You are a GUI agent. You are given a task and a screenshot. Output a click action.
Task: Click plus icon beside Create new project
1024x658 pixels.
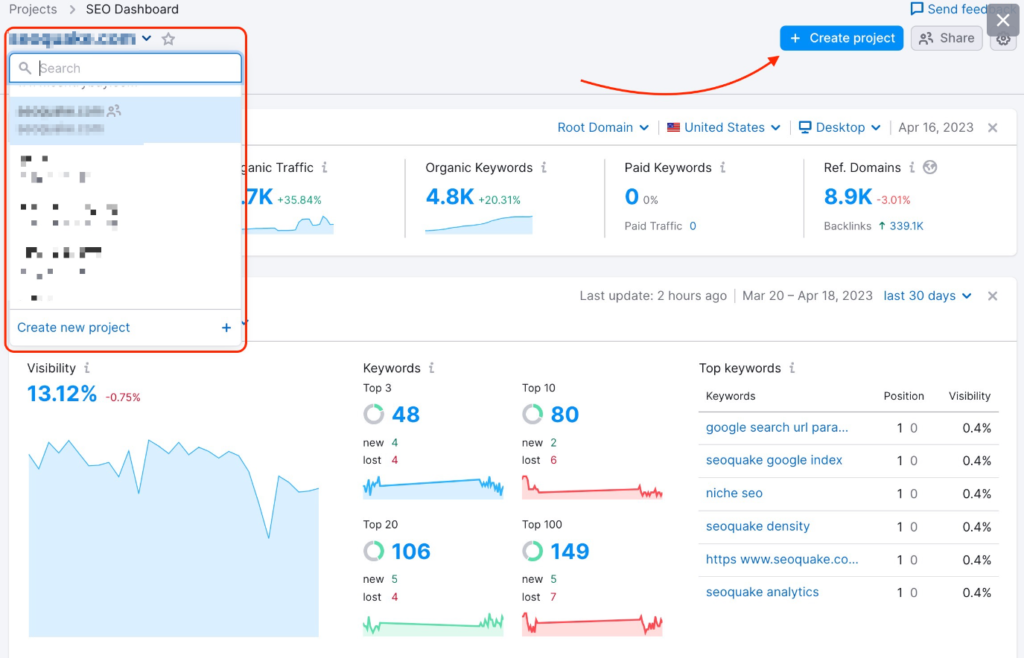pyautogui.click(x=226, y=328)
